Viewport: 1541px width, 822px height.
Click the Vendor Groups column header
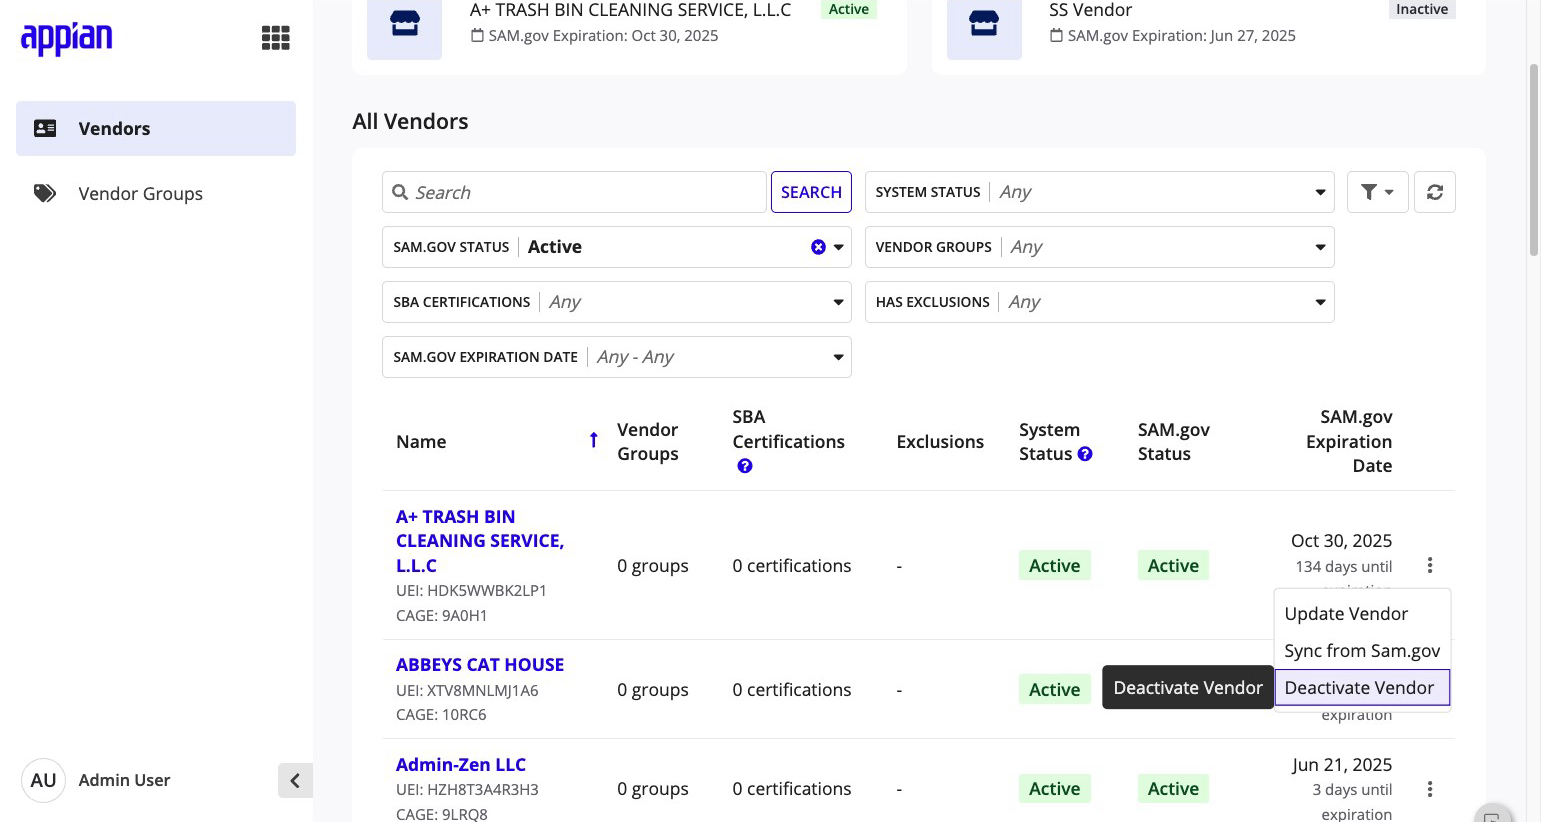click(648, 442)
